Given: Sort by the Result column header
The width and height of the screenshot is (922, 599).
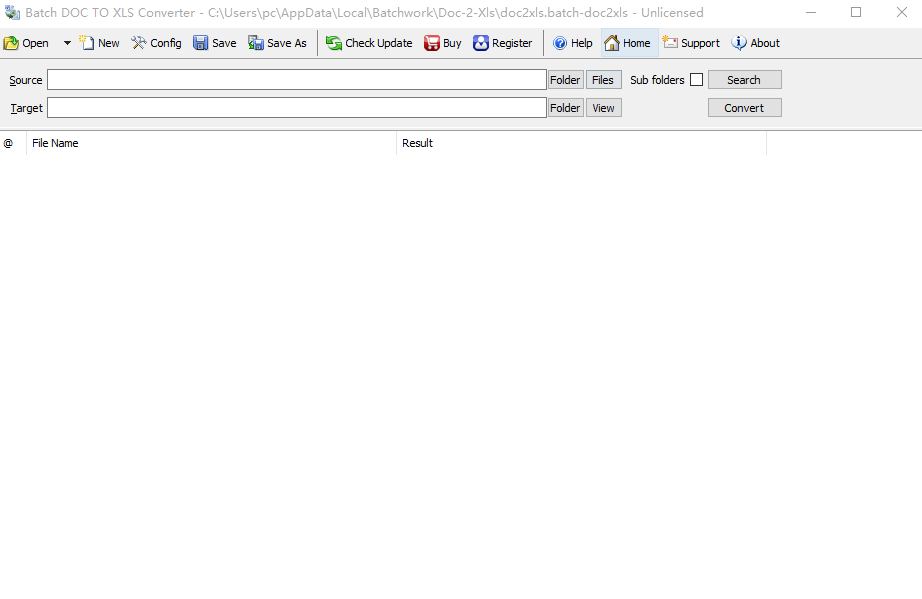Looking at the screenshot, I should [x=582, y=143].
